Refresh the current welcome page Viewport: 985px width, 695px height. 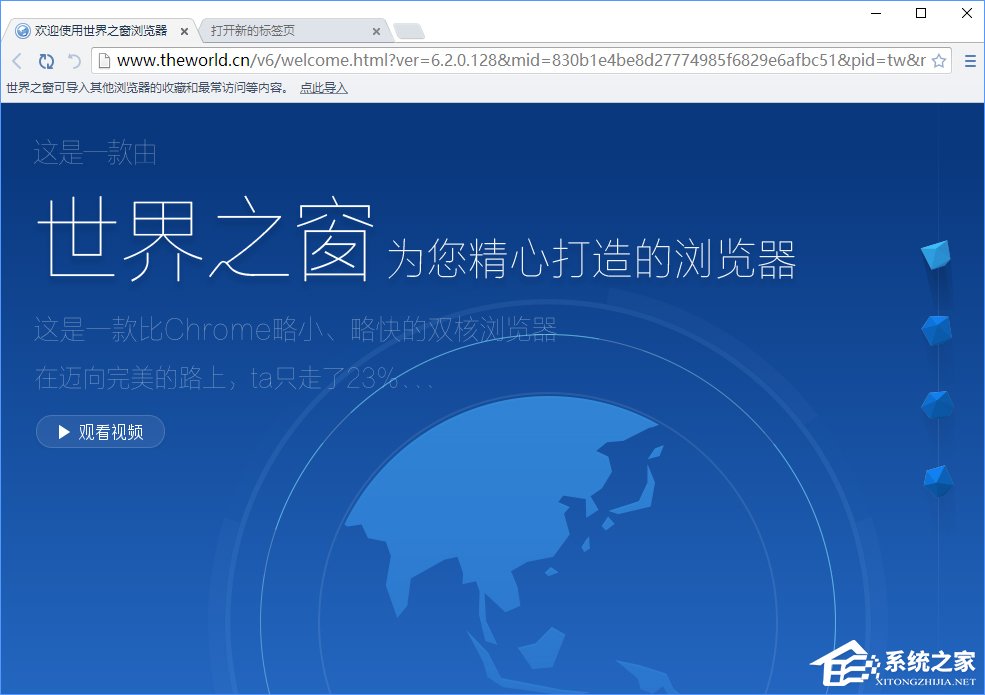click(47, 61)
